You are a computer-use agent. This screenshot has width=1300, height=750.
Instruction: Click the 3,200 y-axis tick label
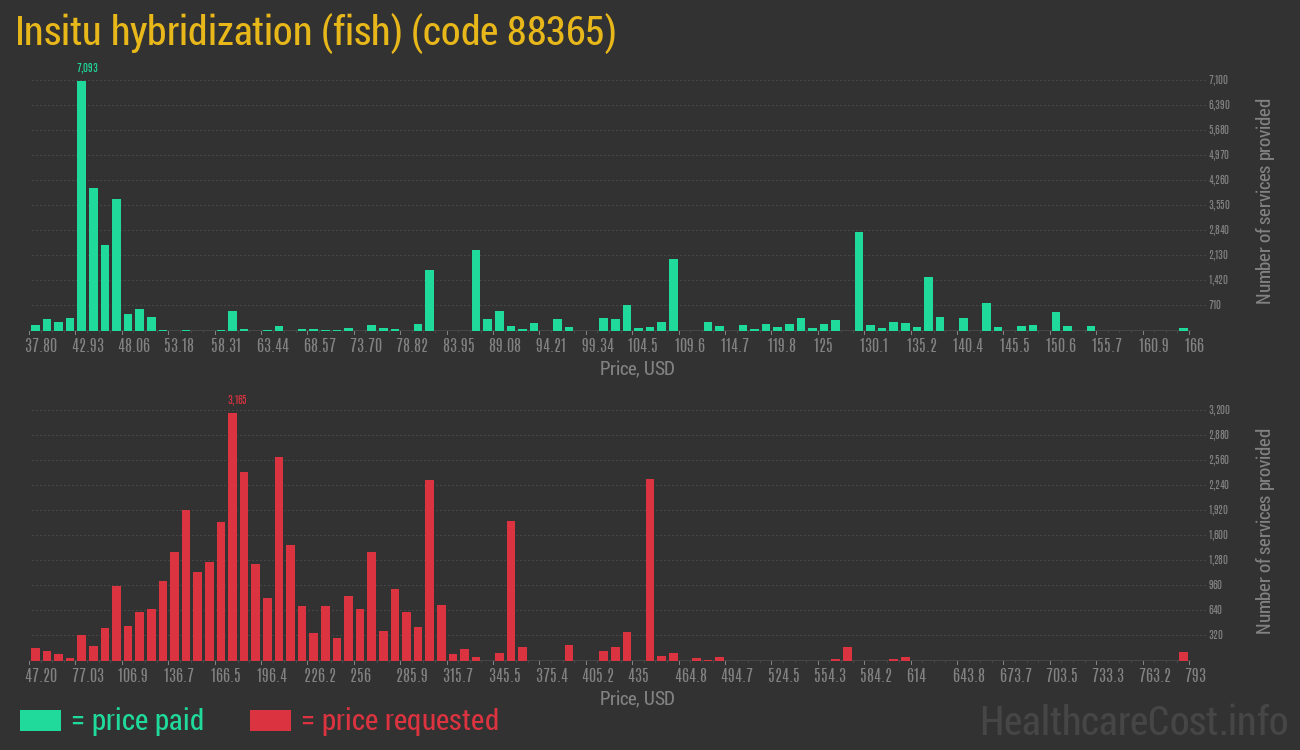[x=1218, y=410]
